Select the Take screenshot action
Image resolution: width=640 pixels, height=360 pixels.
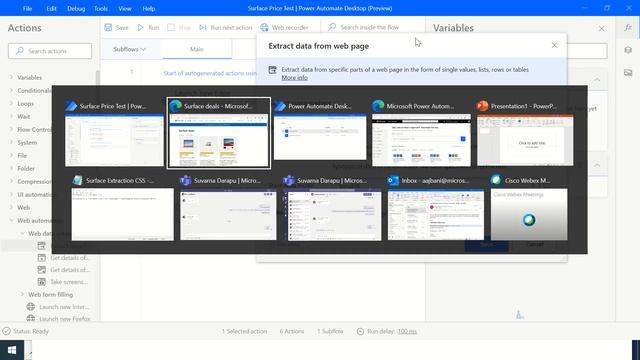63,282
